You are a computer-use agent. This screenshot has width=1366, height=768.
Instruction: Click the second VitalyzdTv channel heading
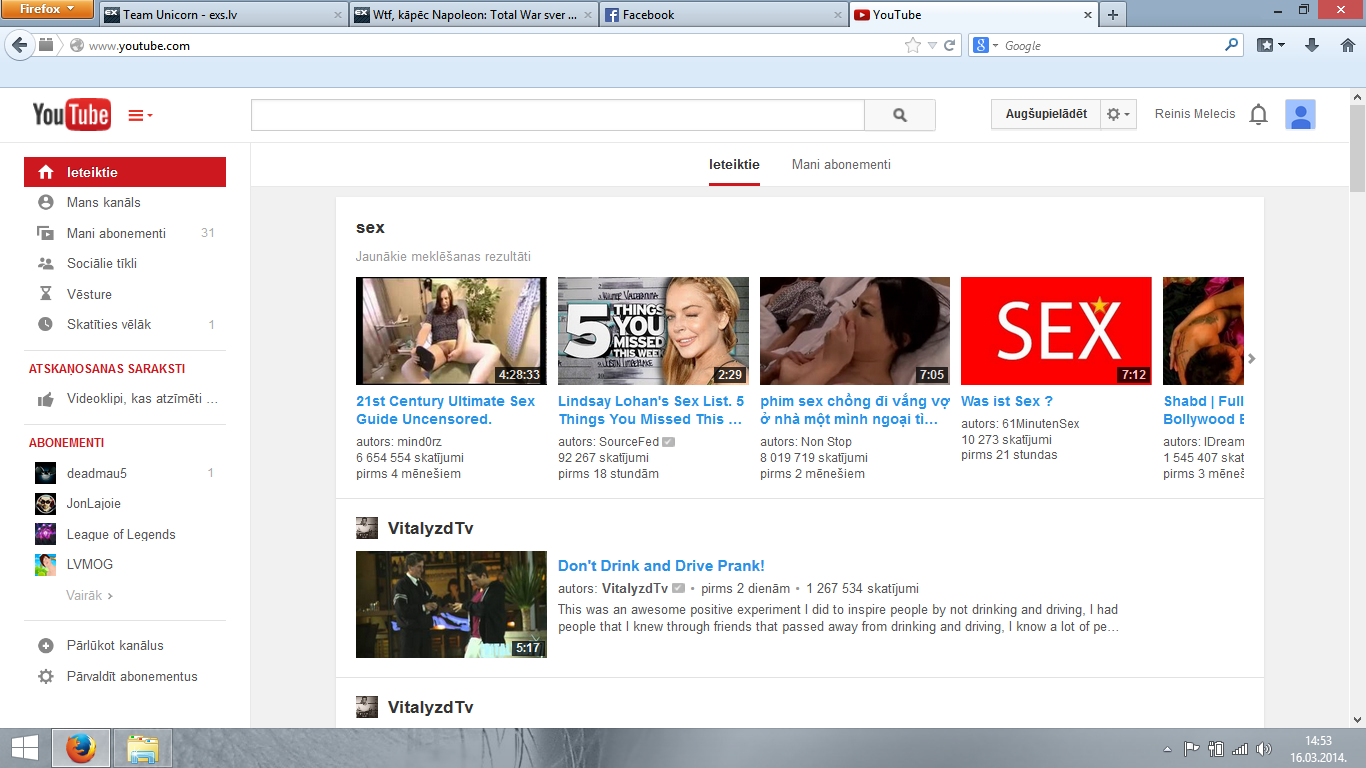click(x=430, y=707)
